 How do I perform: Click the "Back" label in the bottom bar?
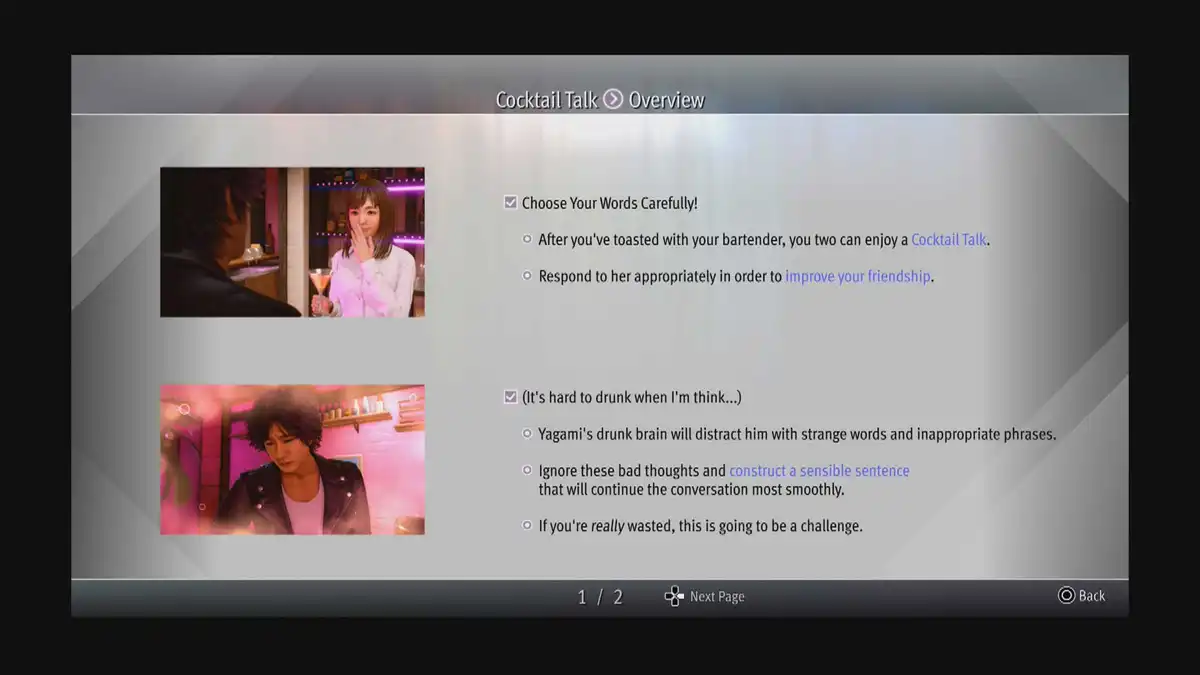[1091, 596]
